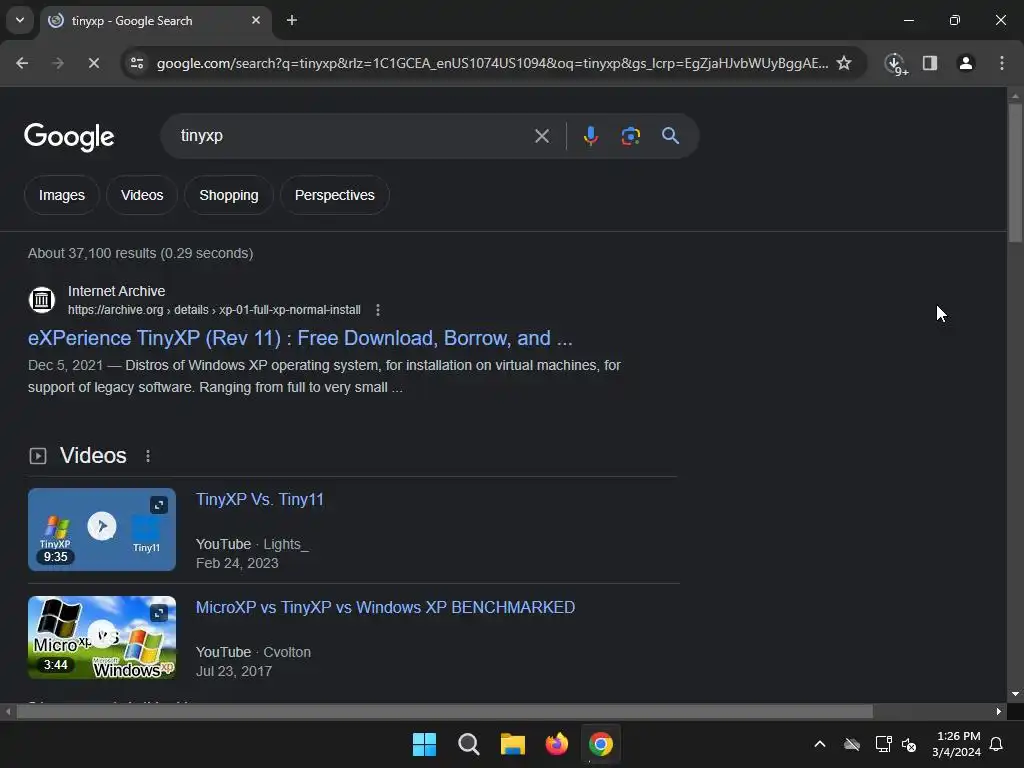Click Chrome icon in taskbar

tap(601, 744)
